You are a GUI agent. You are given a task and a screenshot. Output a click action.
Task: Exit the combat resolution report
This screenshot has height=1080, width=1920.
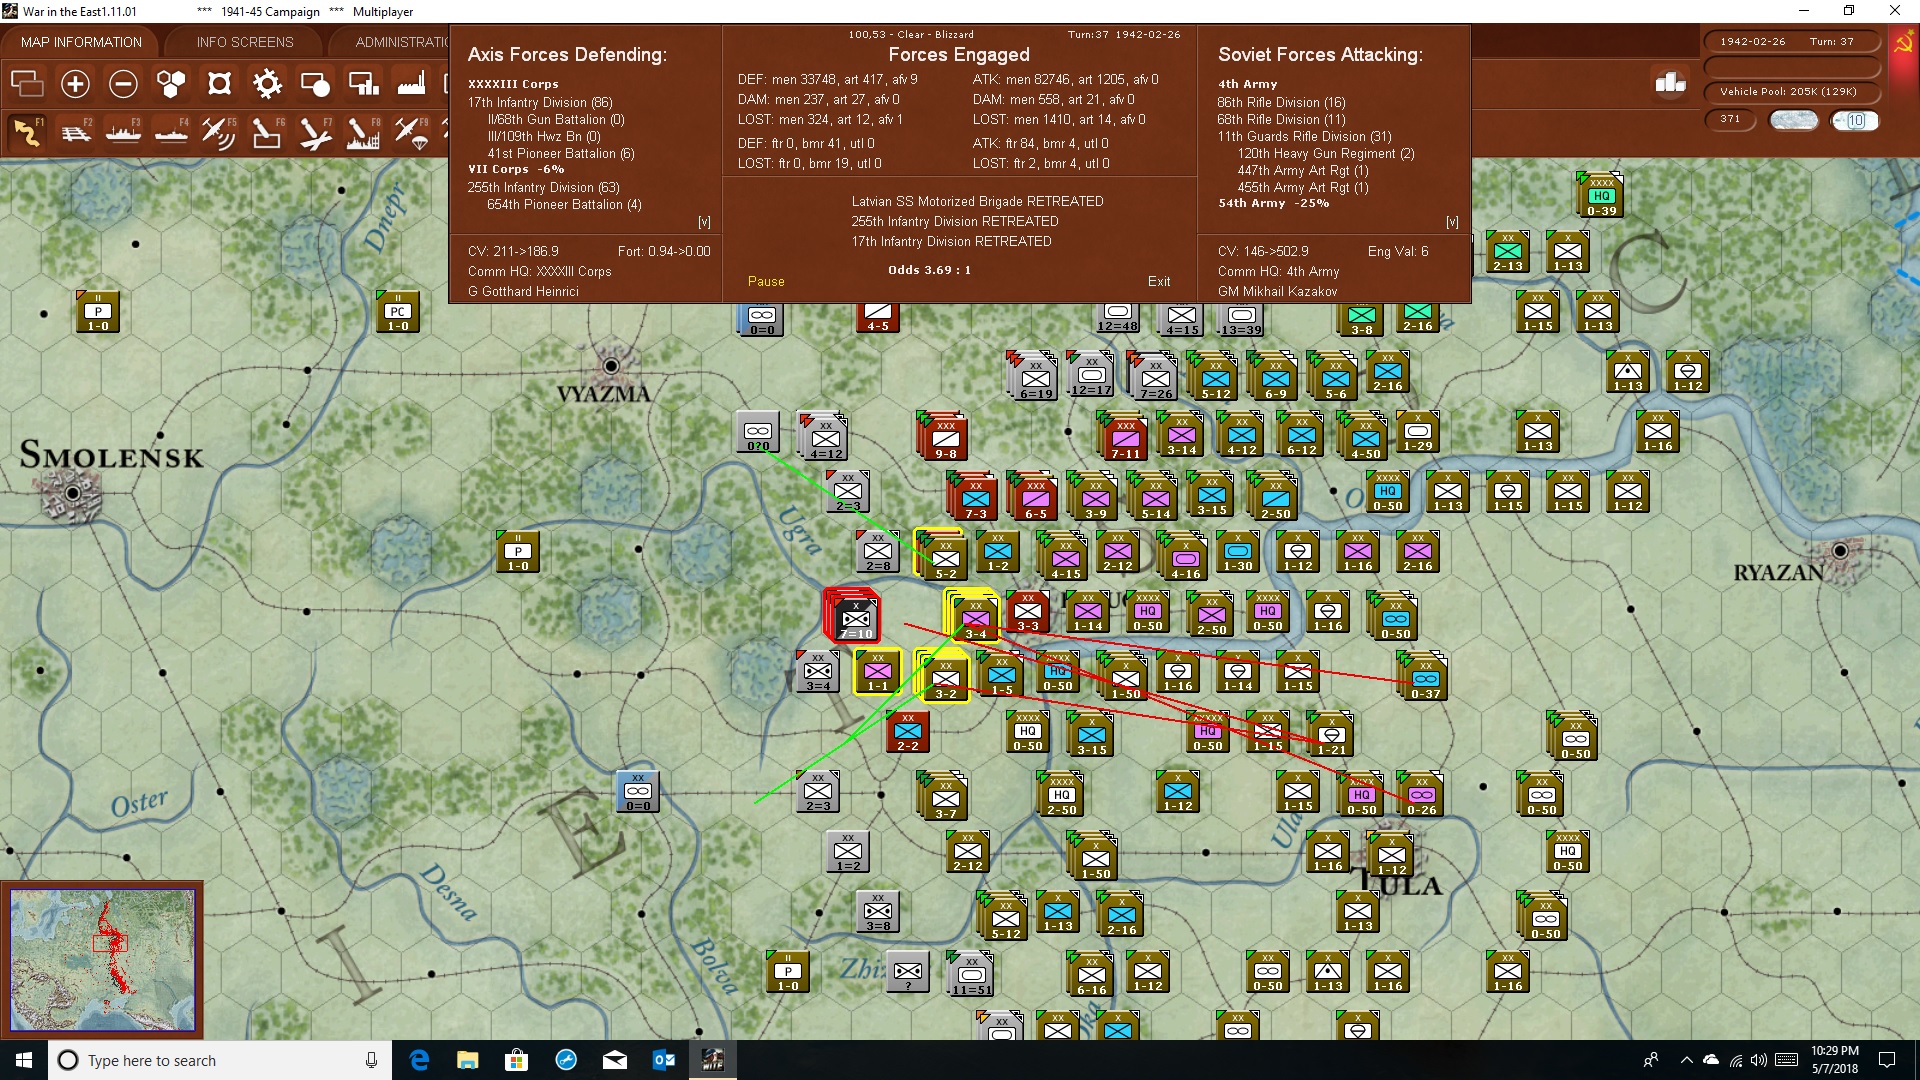[x=1159, y=282]
